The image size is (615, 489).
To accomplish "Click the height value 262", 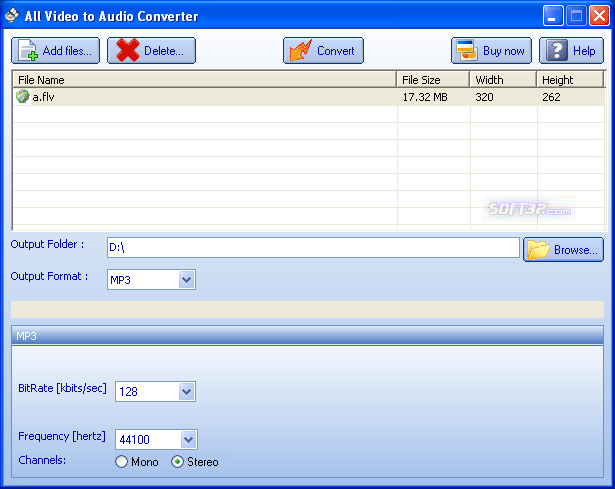I will [551, 97].
